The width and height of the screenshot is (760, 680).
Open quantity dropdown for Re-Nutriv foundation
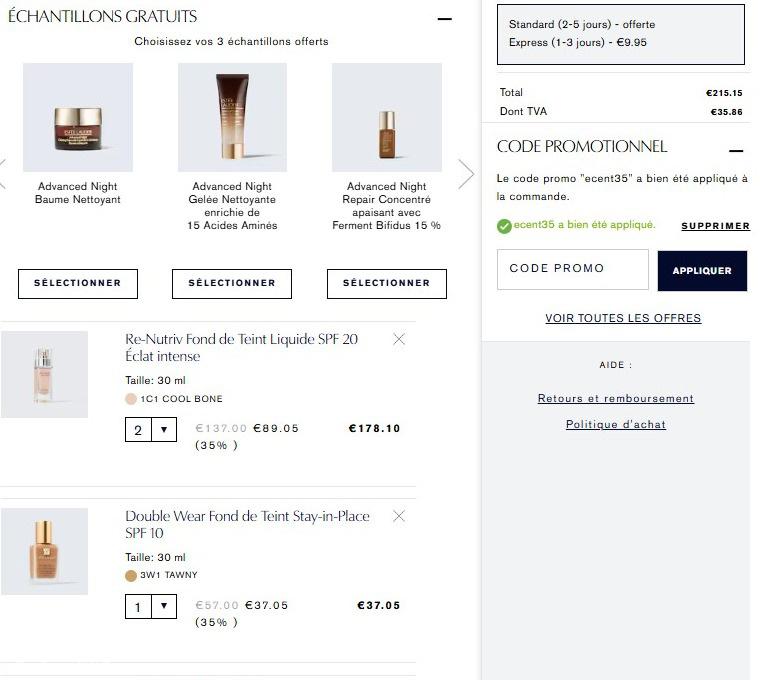click(x=151, y=430)
